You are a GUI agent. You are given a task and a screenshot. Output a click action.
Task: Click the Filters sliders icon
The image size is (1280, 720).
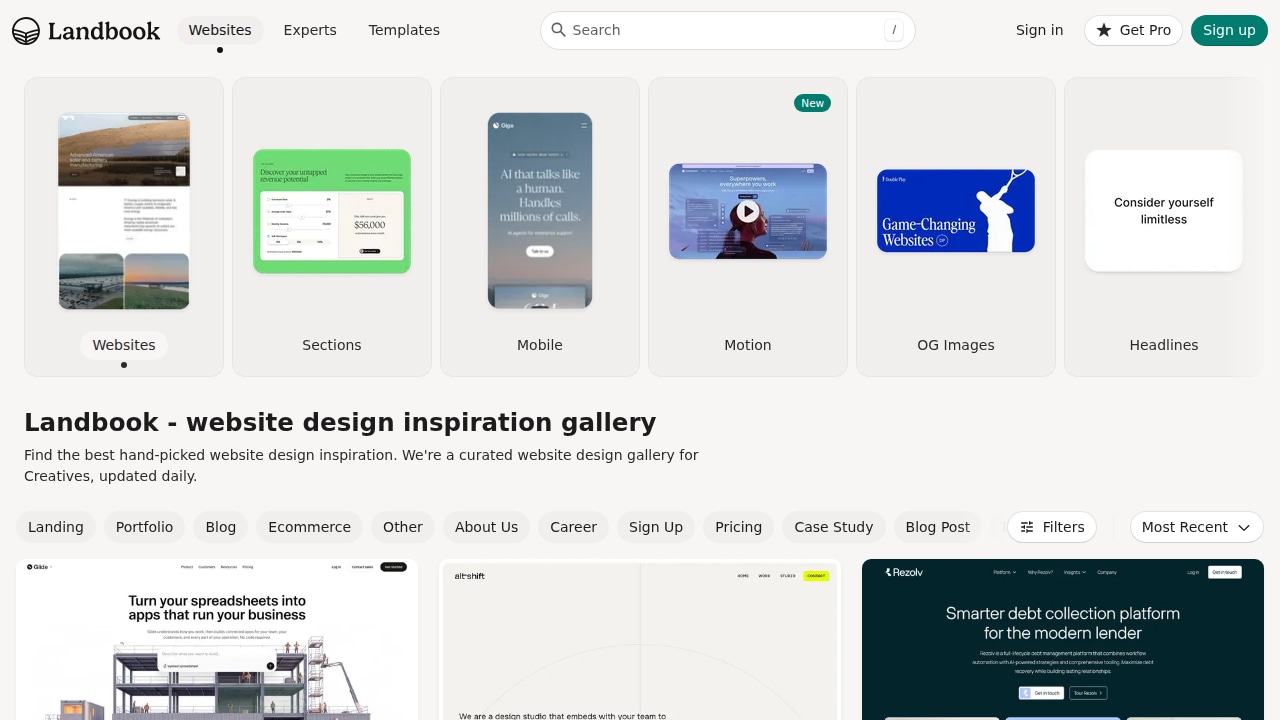[1027, 527]
